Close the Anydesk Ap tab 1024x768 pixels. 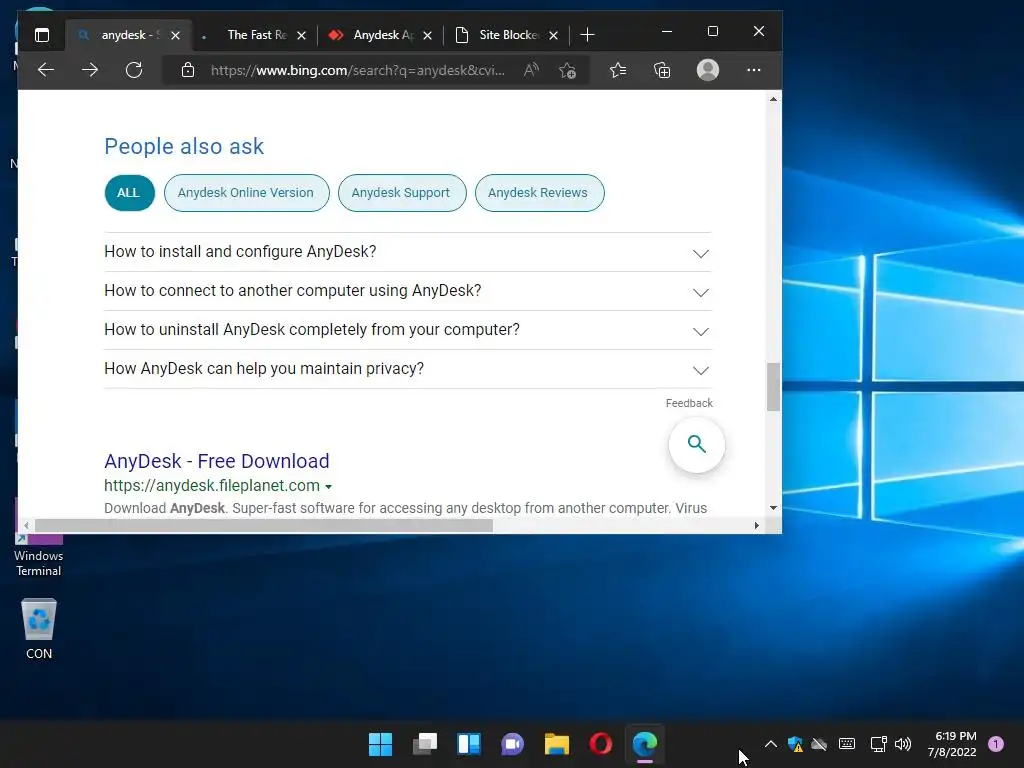click(x=427, y=35)
